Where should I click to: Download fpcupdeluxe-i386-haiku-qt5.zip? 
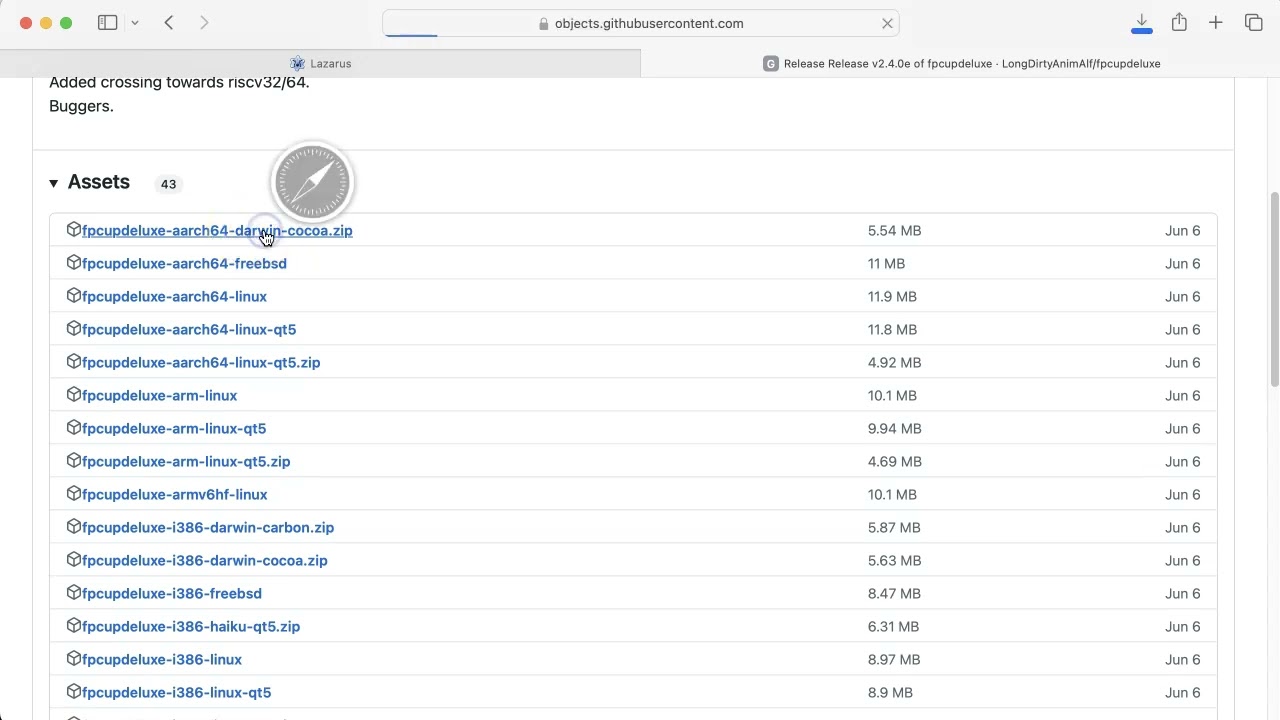(x=191, y=627)
